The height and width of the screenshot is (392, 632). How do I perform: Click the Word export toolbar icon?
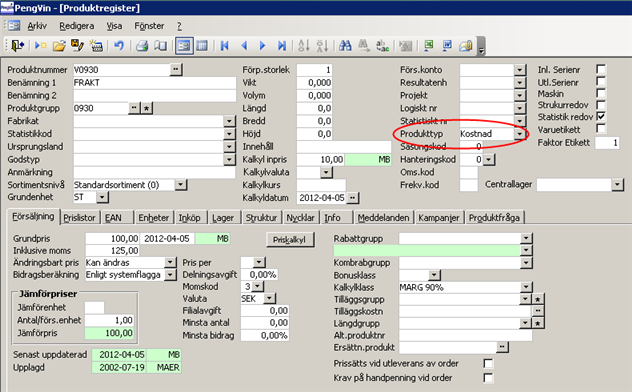point(447,46)
